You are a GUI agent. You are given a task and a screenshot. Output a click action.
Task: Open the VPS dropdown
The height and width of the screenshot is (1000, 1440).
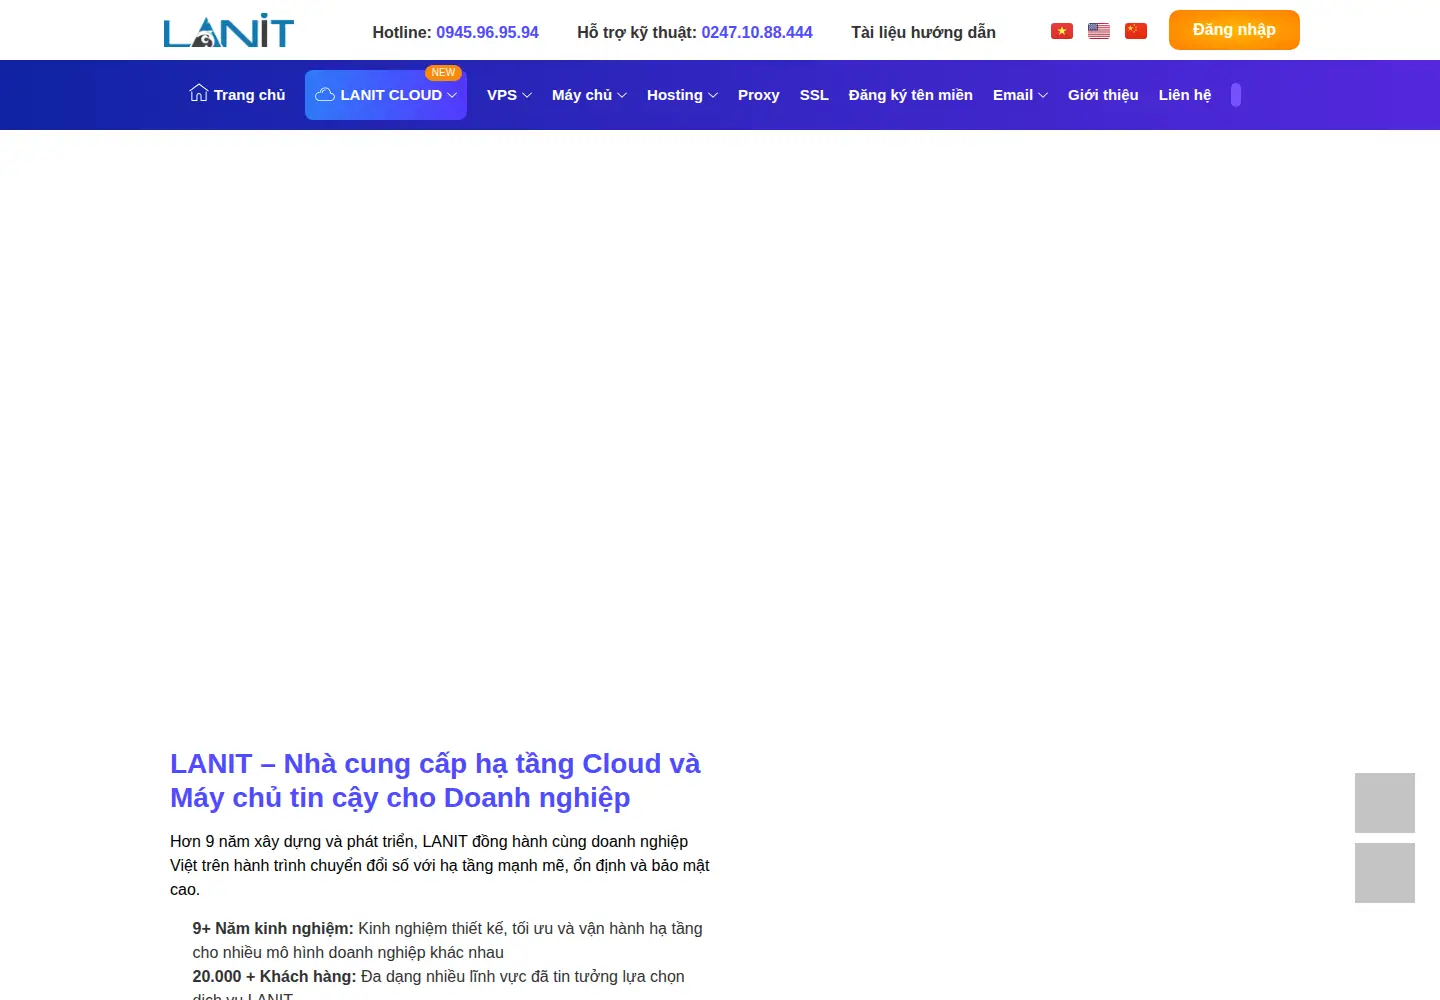[509, 95]
